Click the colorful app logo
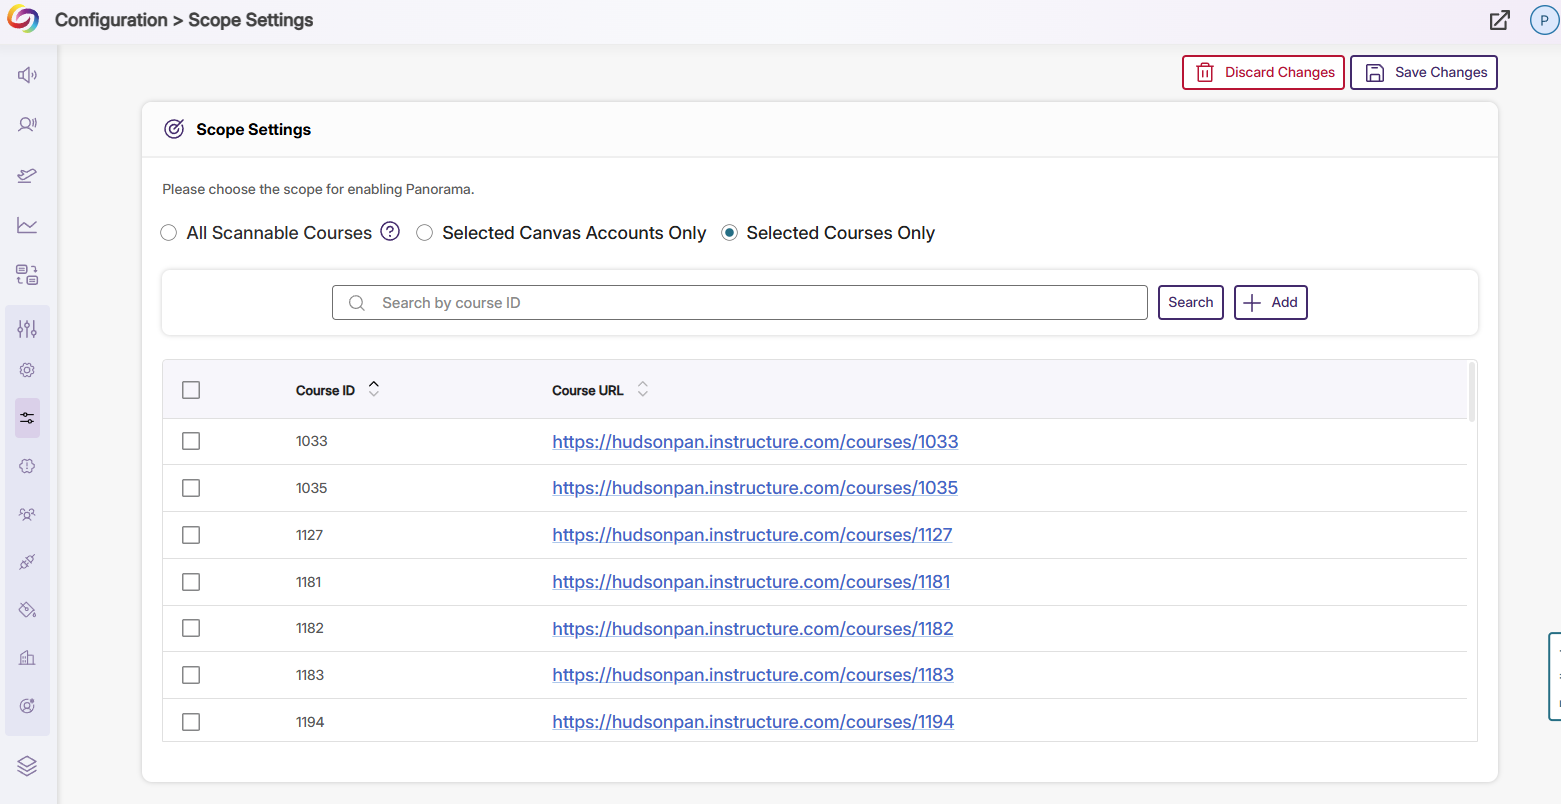Viewport: 1561px width, 804px height. [x=23, y=20]
